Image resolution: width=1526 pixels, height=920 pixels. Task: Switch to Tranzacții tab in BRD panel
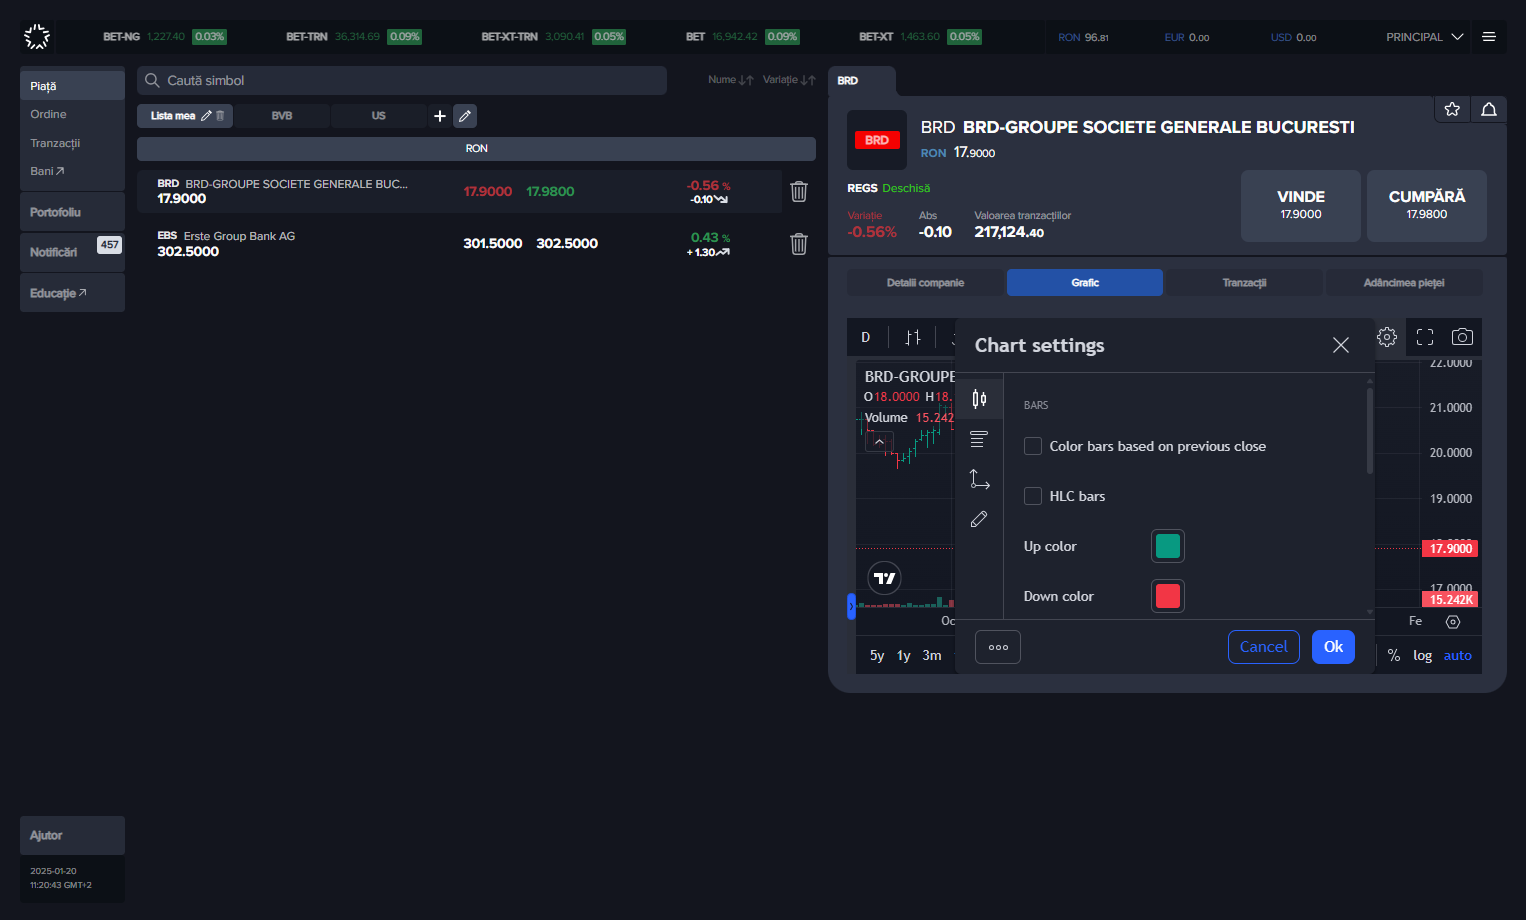coord(1244,283)
